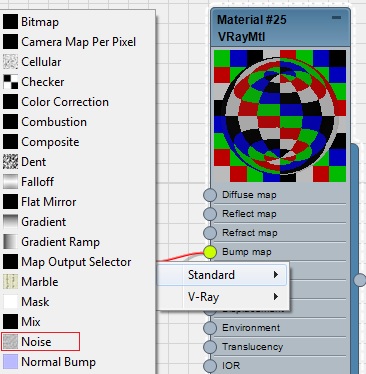The height and width of the screenshot is (374, 366).
Task: Click the checkered sphere material preview
Action: point(280,116)
